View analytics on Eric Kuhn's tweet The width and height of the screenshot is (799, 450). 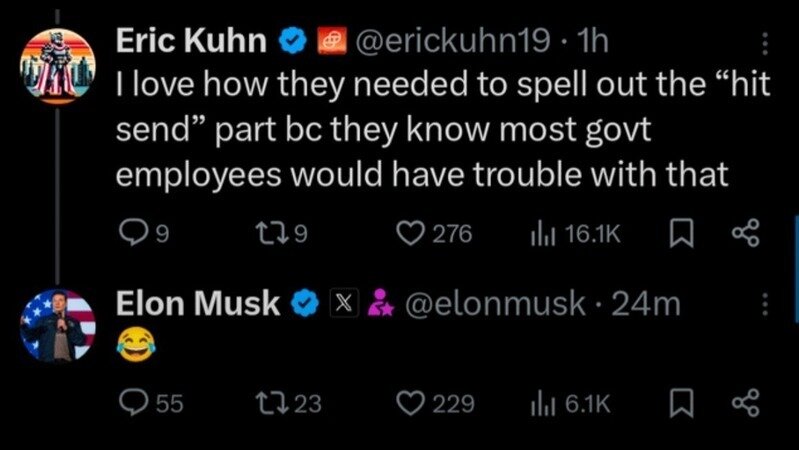point(540,233)
